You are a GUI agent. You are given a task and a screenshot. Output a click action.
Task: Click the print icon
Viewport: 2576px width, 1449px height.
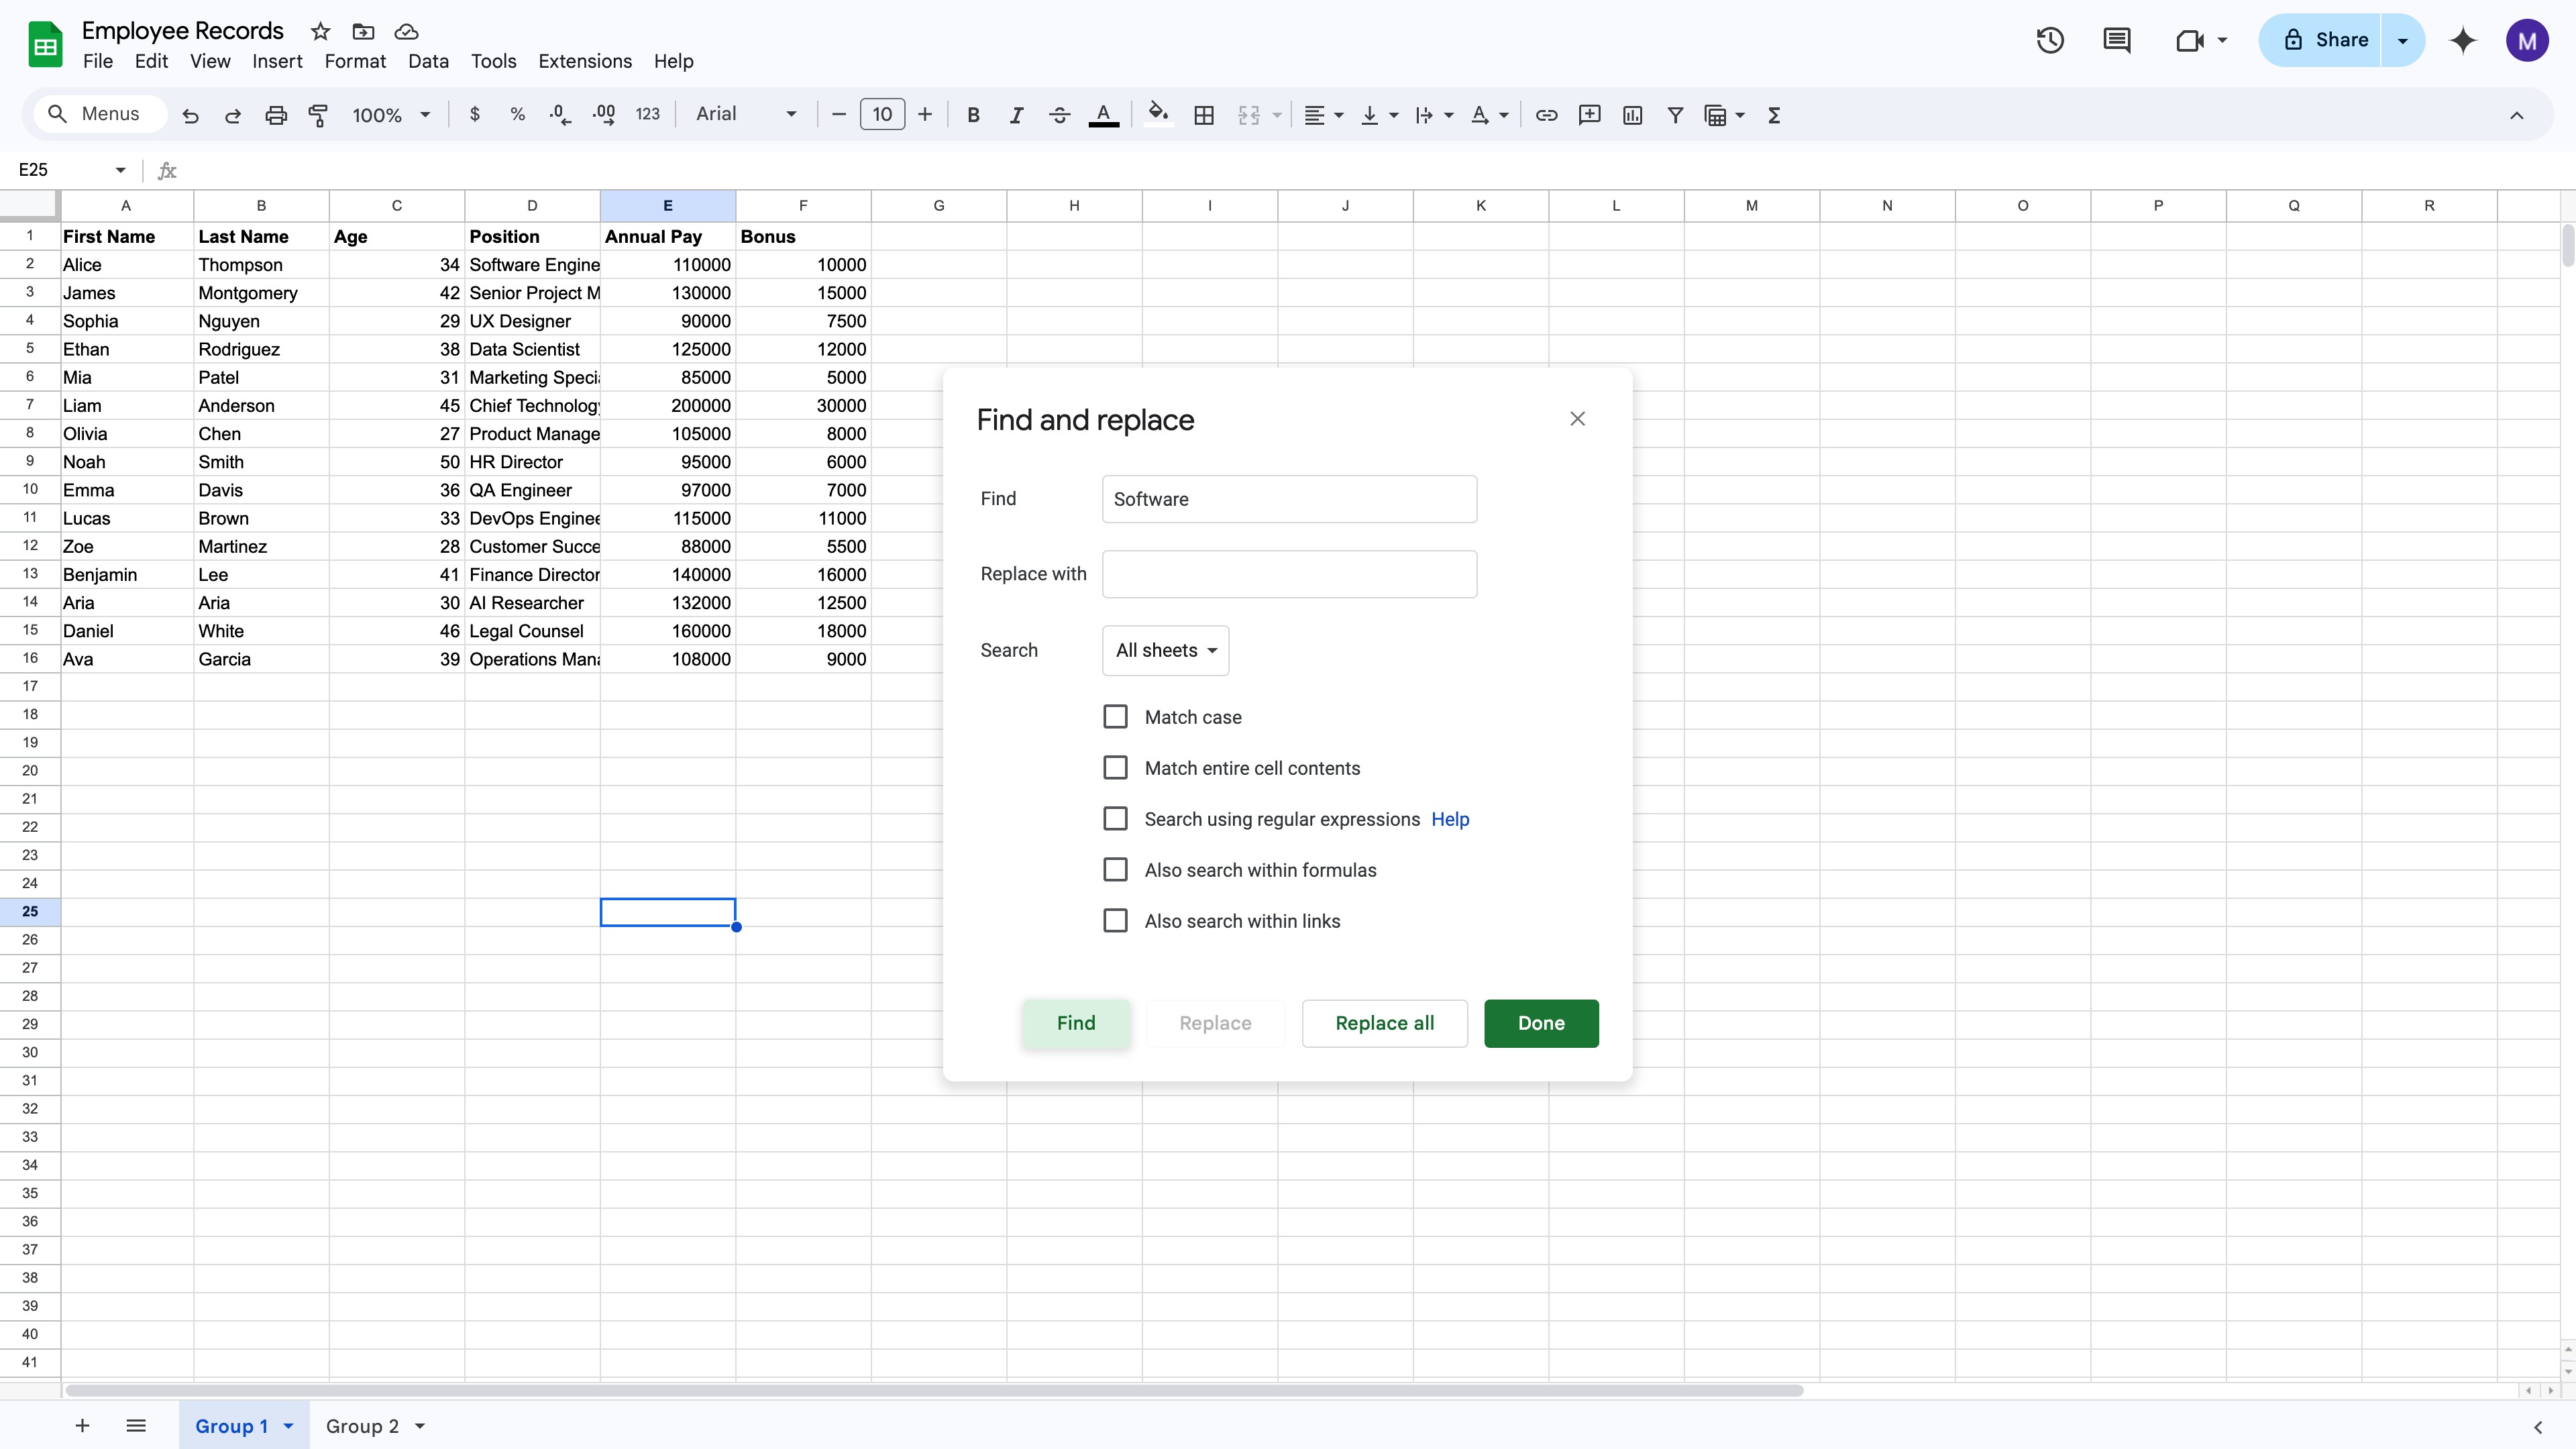click(x=276, y=115)
